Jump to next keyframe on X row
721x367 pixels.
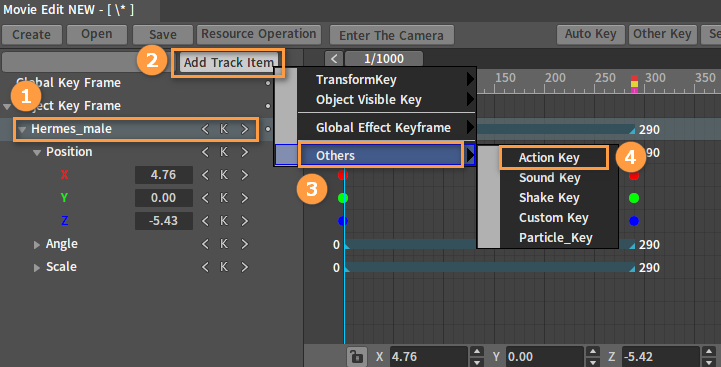245,175
